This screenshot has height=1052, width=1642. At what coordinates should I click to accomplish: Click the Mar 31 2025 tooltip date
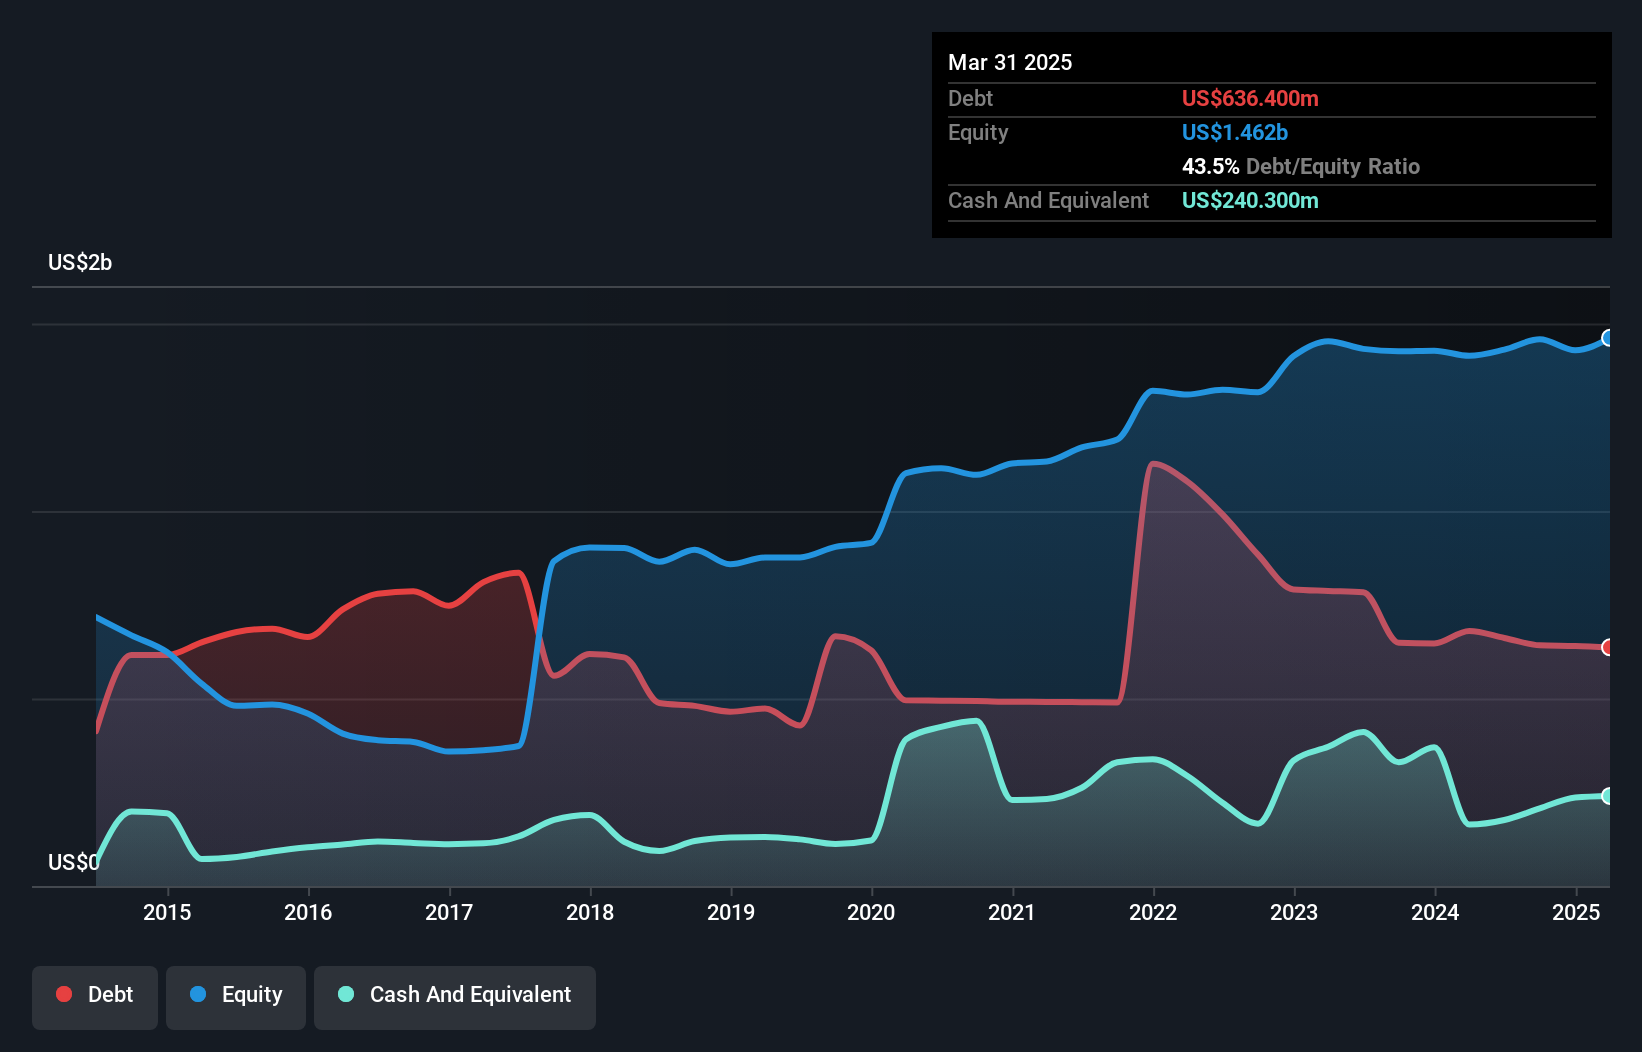point(1010,62)
